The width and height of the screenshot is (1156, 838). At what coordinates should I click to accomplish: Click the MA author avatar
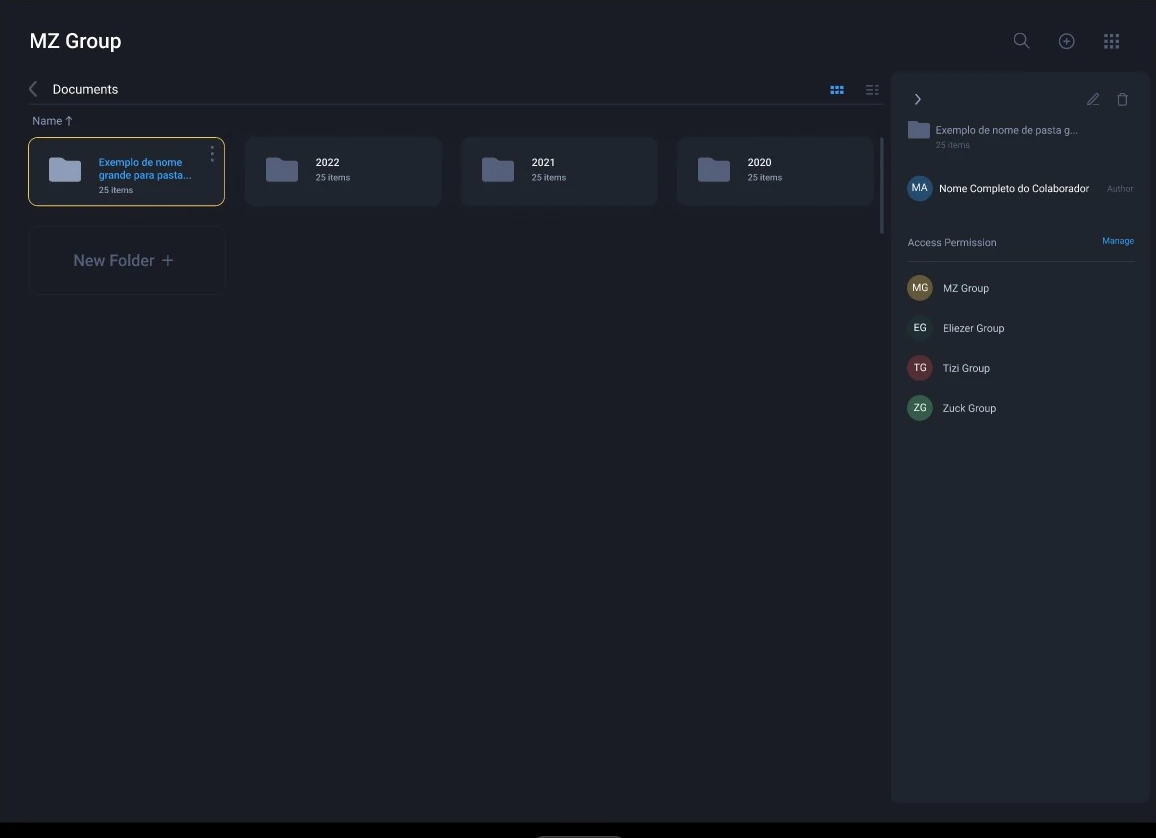[919, 188]
